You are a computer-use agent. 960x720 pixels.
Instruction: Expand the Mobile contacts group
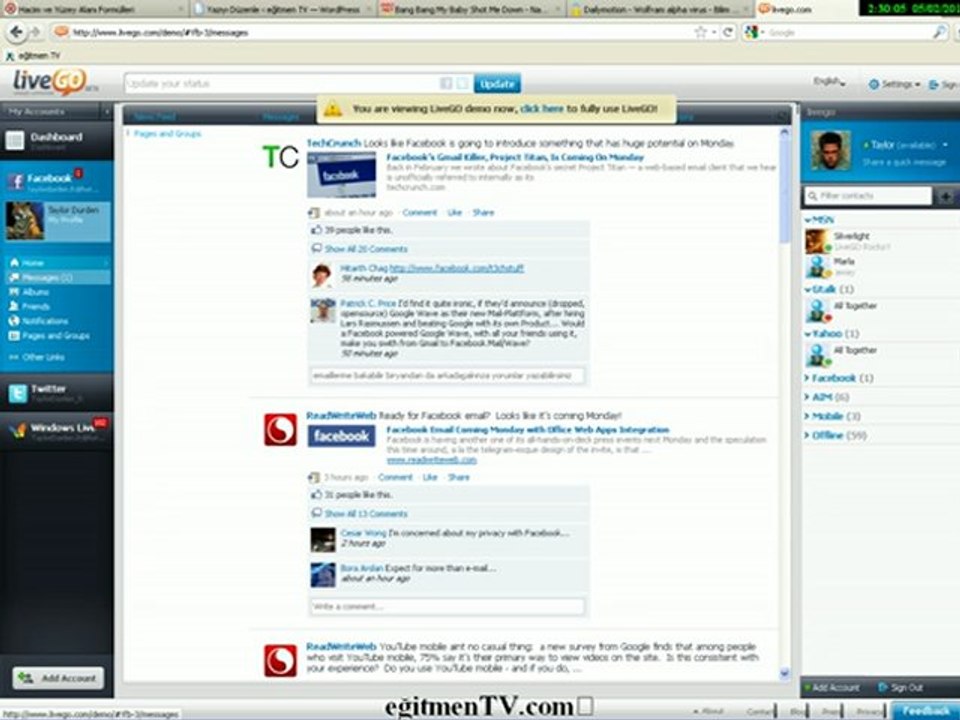coord(832,416)
